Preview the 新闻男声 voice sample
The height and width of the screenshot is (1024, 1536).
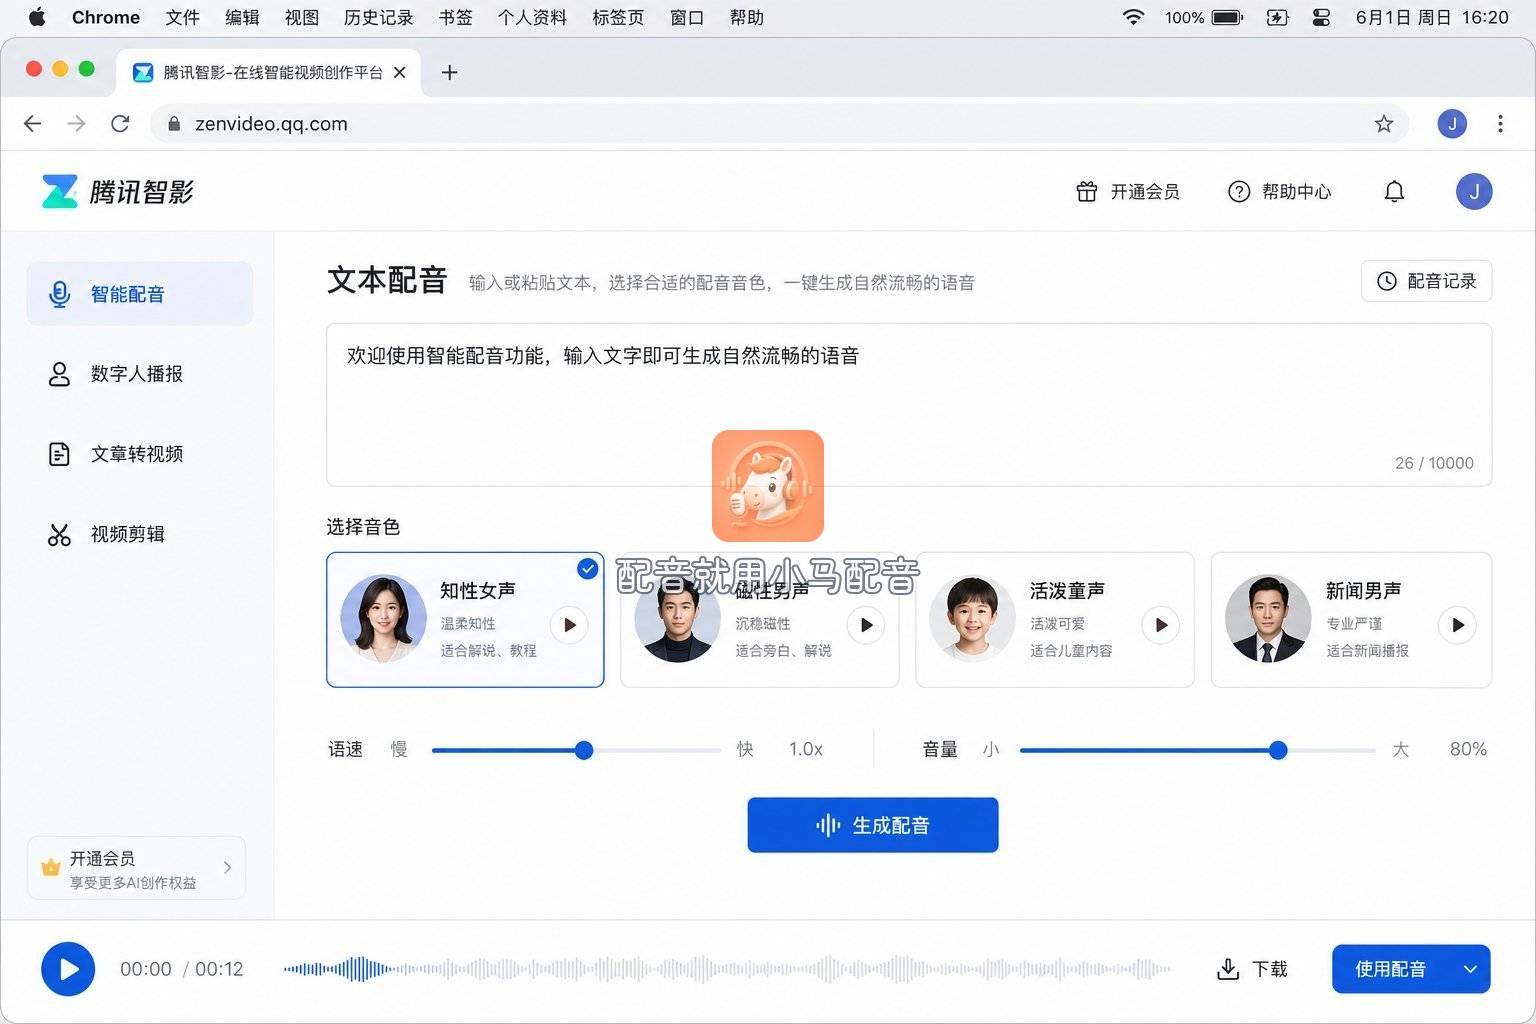[1458, 625]
